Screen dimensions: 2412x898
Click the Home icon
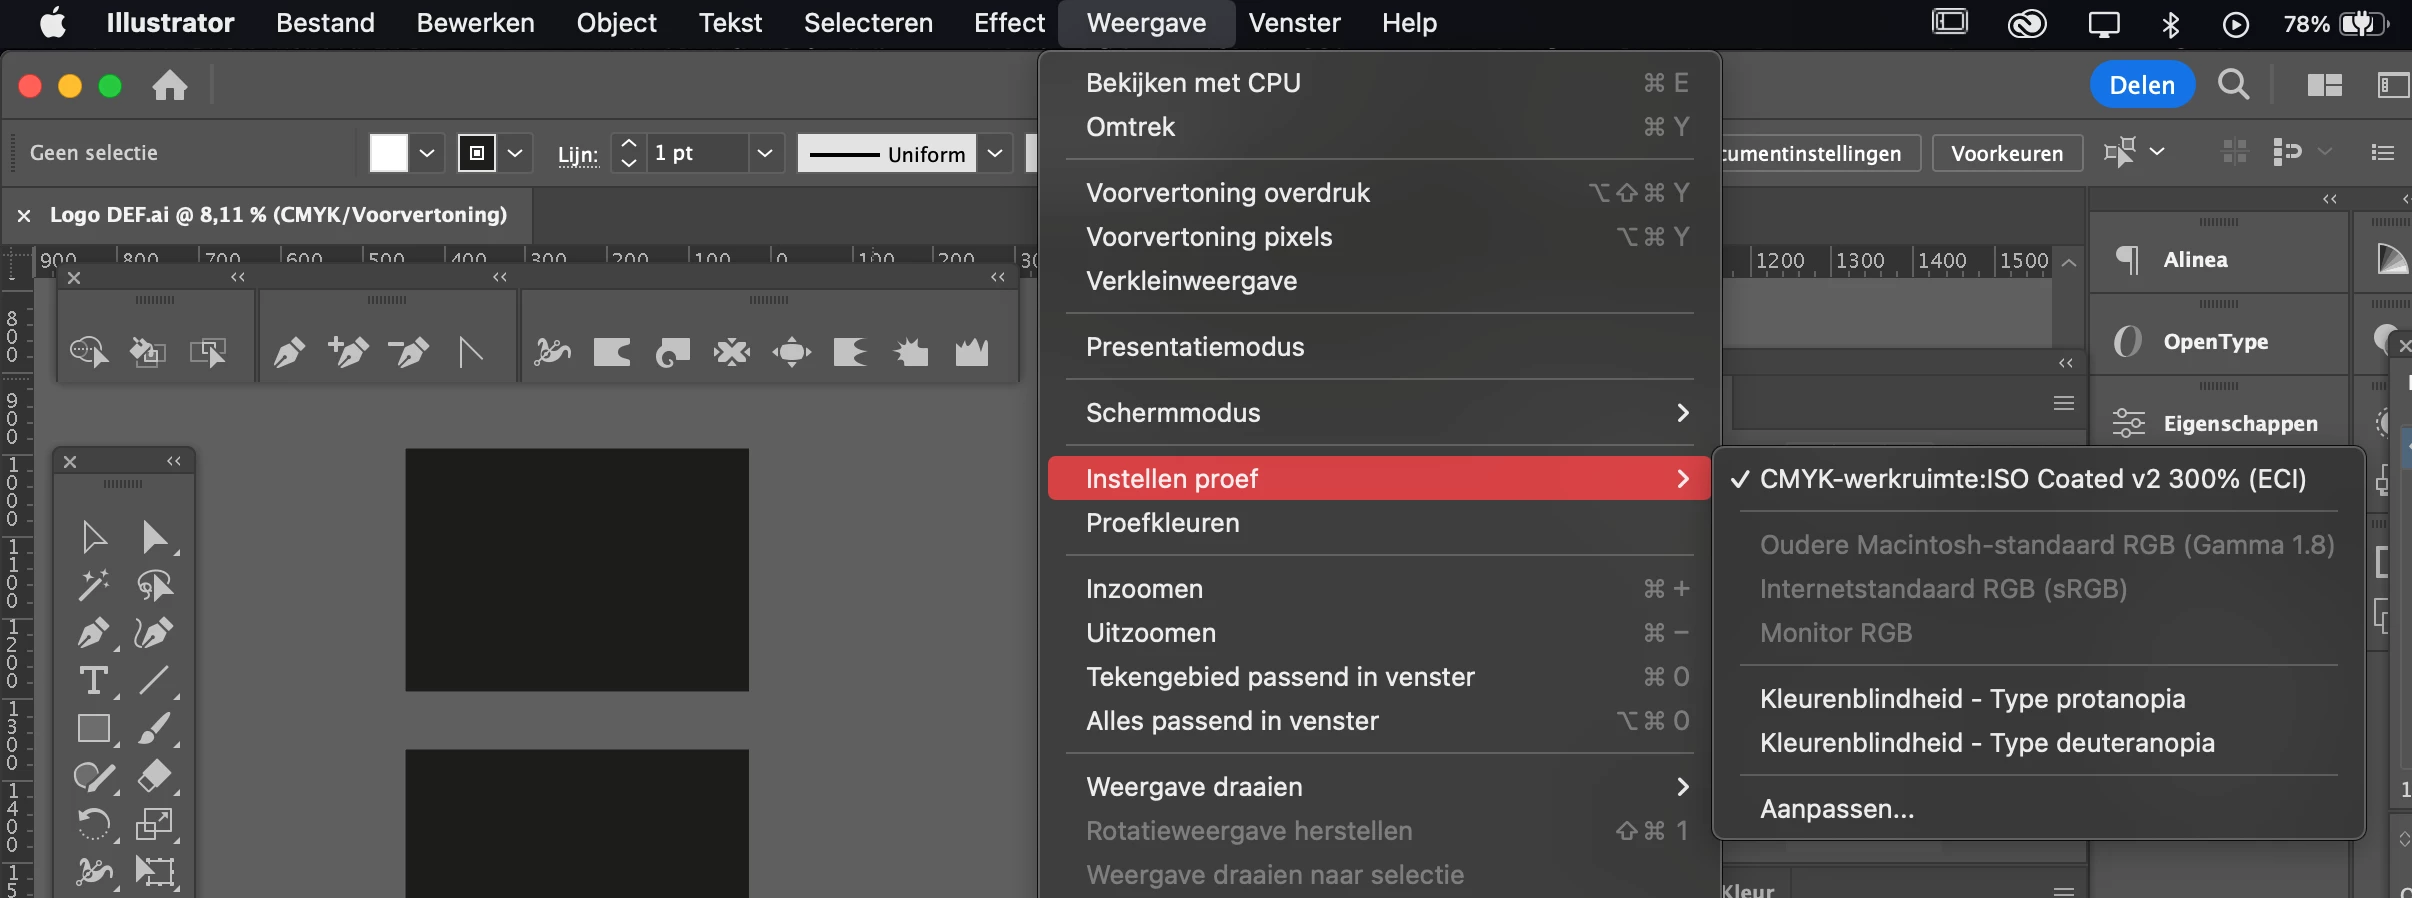[170, 86]
